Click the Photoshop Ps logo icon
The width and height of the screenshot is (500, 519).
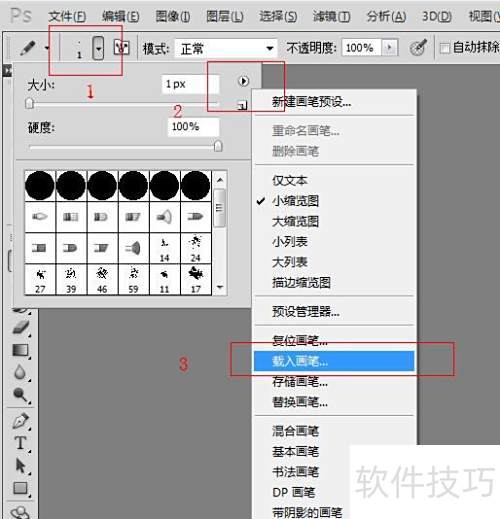(x=20, y=15)
